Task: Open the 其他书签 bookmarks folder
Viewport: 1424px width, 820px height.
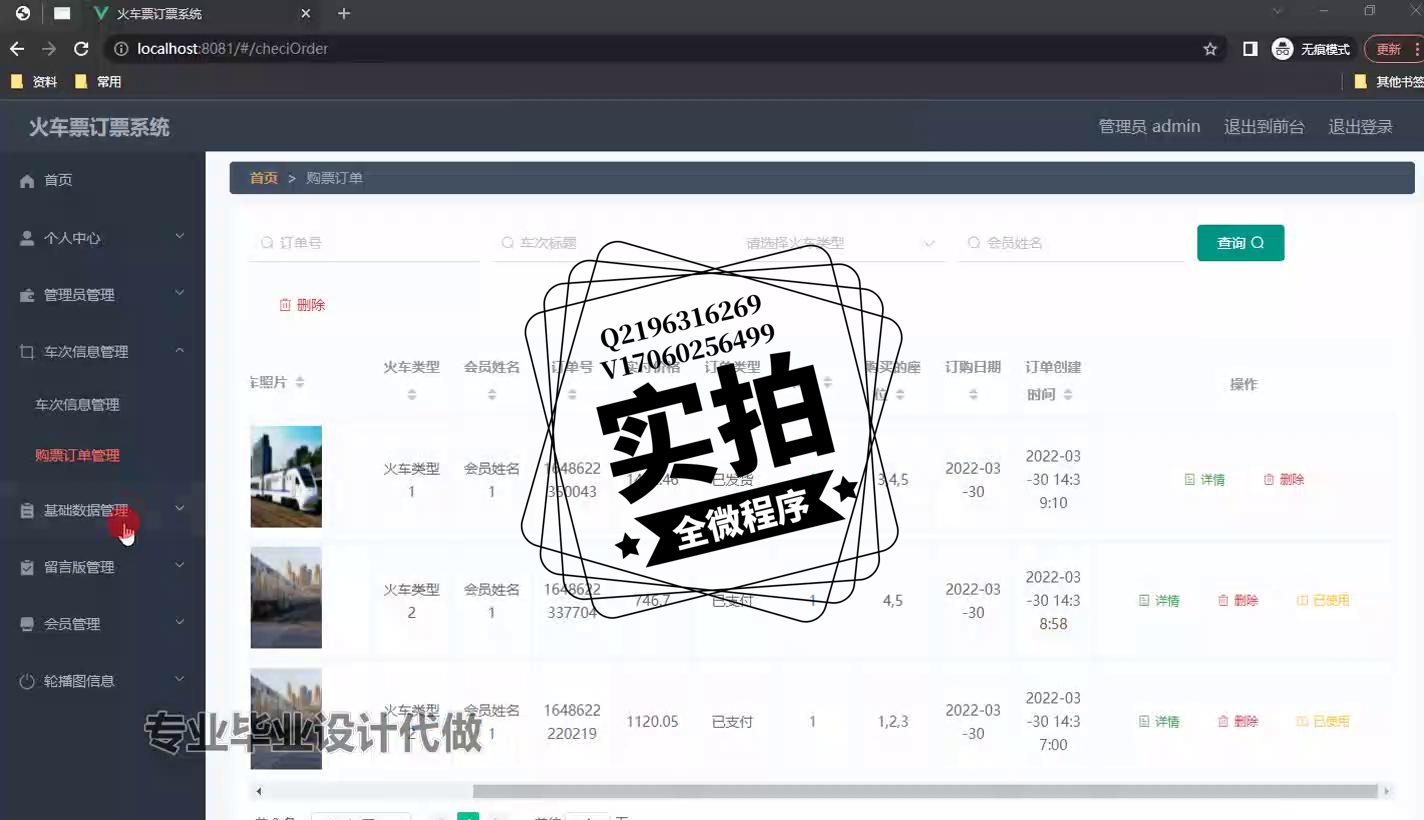Action: (1389, 82)
